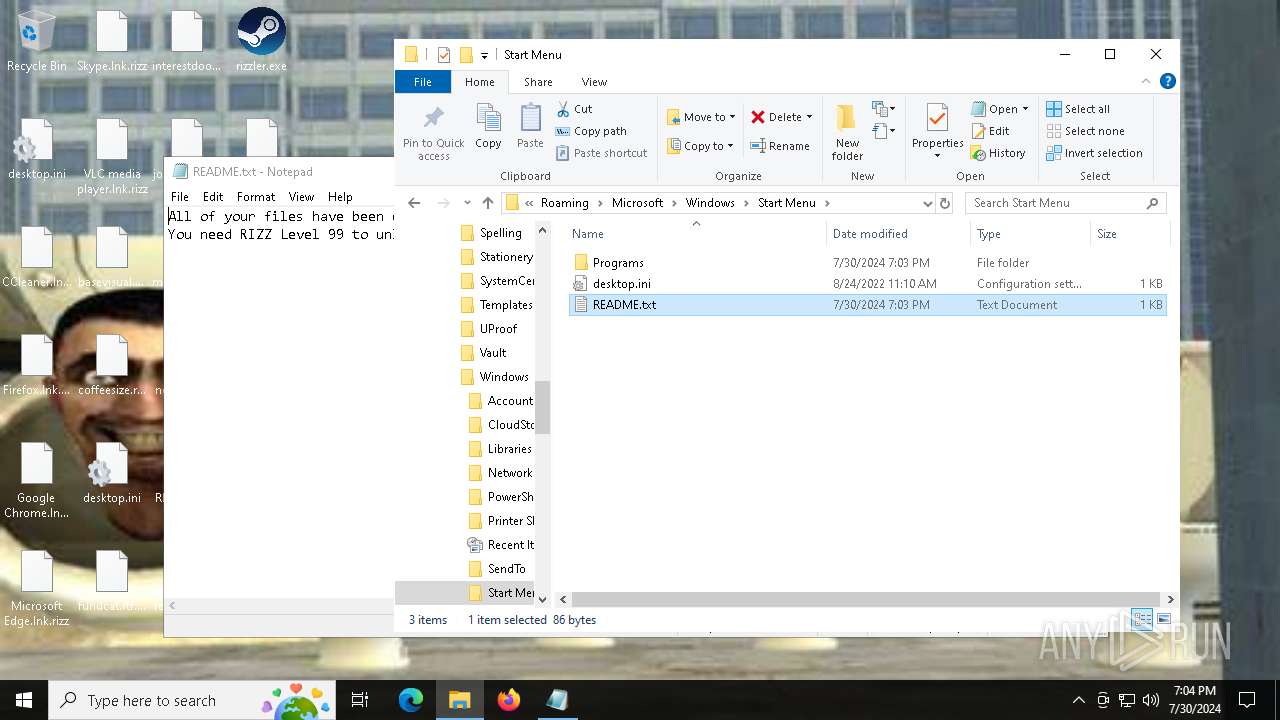Select Microsoft Edge.lnk.rizz desktop file
The image size is (1280, 720).
pos(36,589)
